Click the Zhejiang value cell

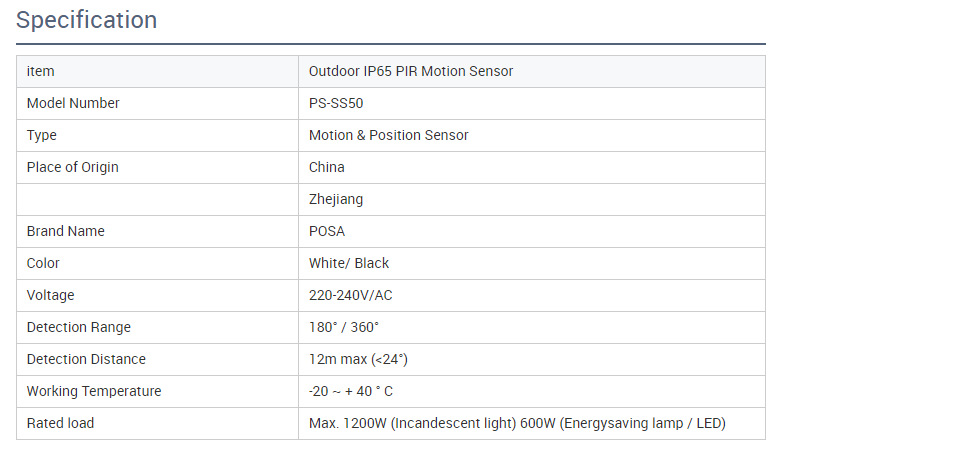pos(336,199)
